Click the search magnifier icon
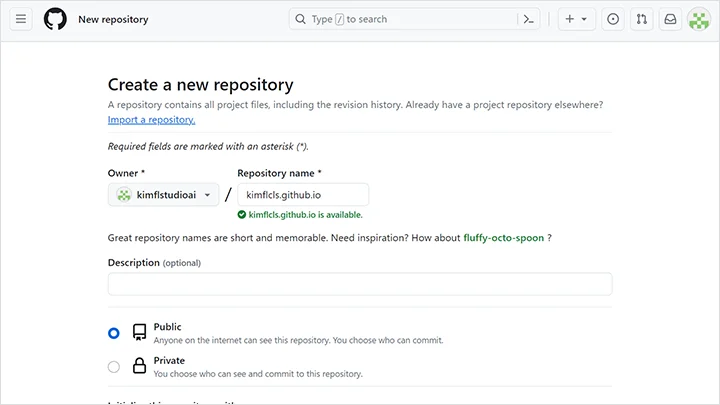Screen dimensions: 720x405 [300, 19]
